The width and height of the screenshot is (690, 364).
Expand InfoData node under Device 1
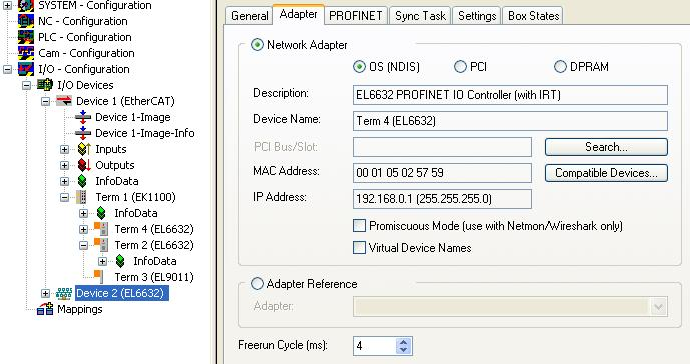[x=65, y=181]
